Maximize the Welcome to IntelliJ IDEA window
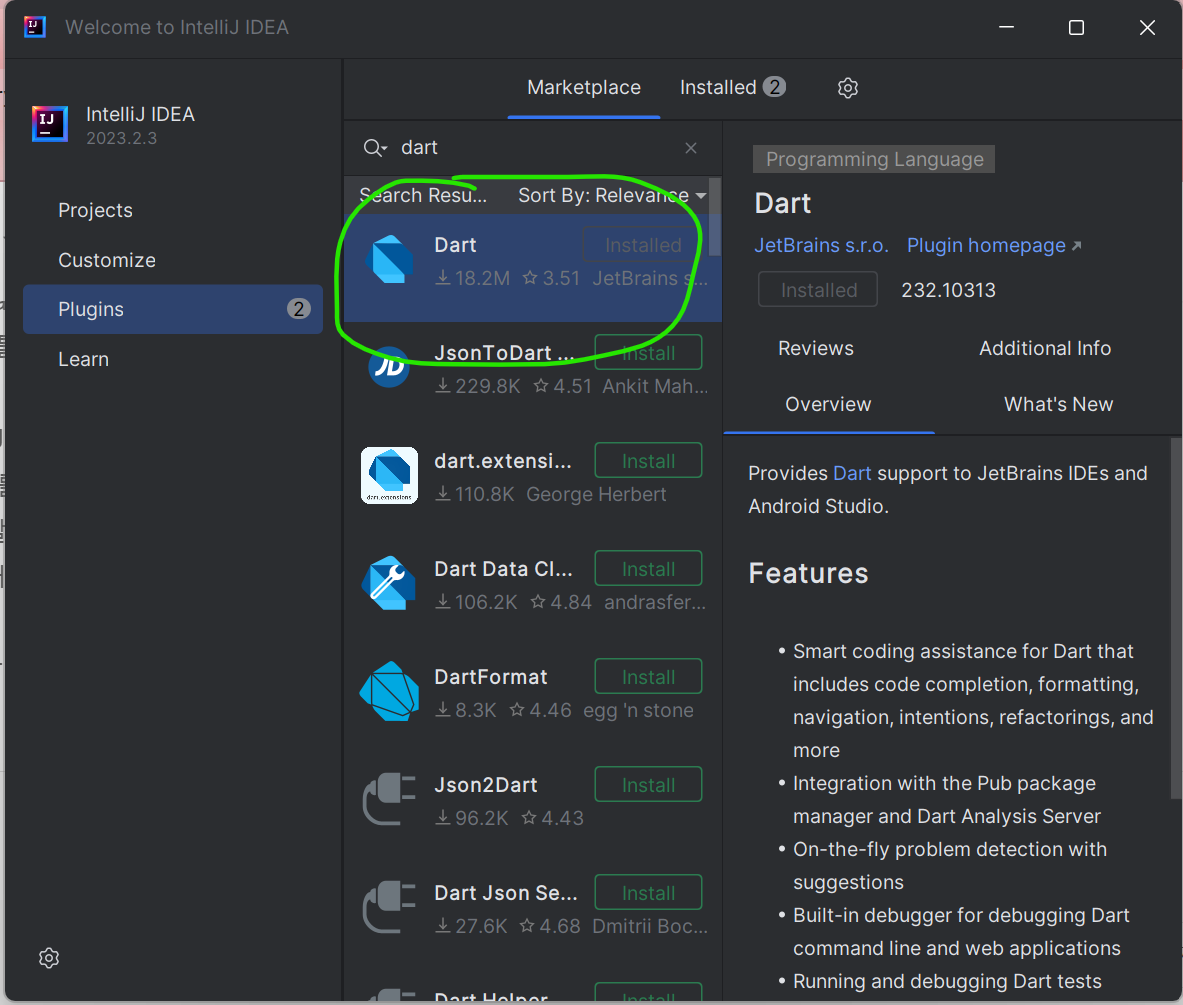Image resolution: width=1183 pixels, height=1005 pixels. click(x=1076, y=28)
